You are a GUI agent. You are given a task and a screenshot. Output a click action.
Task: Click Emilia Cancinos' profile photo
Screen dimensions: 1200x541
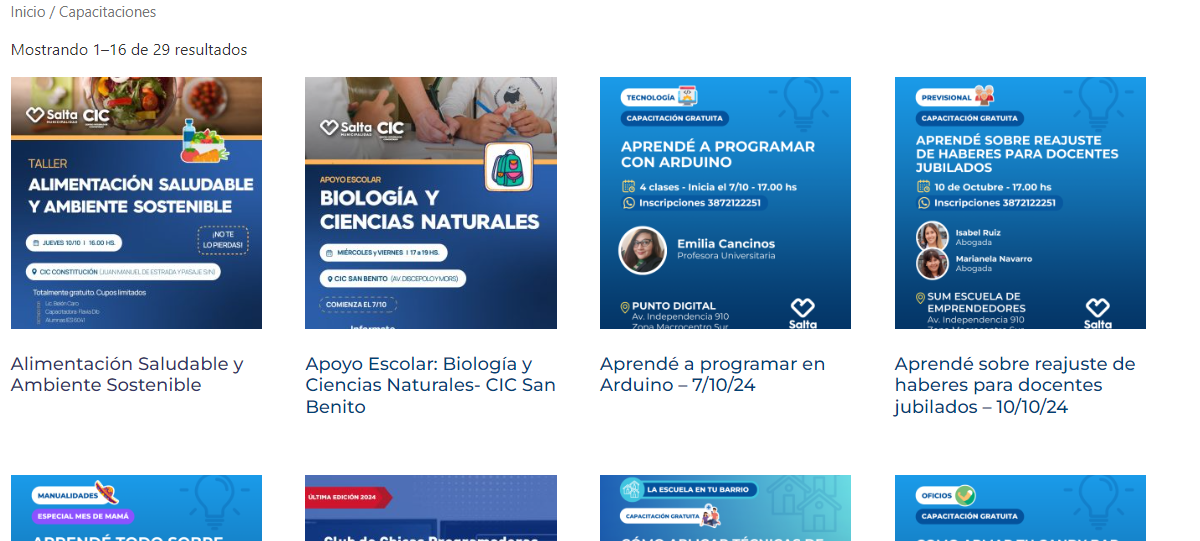(643, 250)
